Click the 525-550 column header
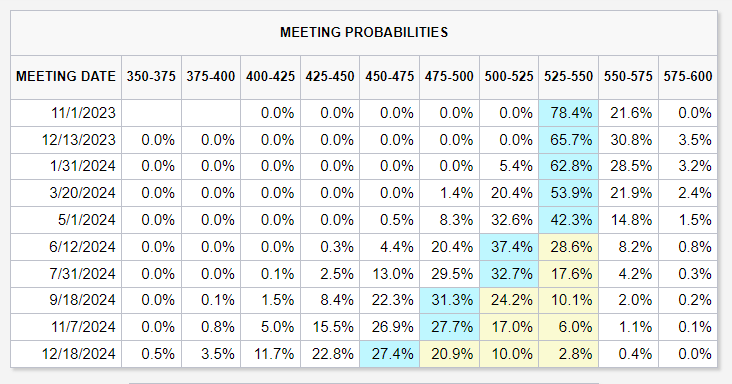The image size is (732, 384). (x=569, y=77)
